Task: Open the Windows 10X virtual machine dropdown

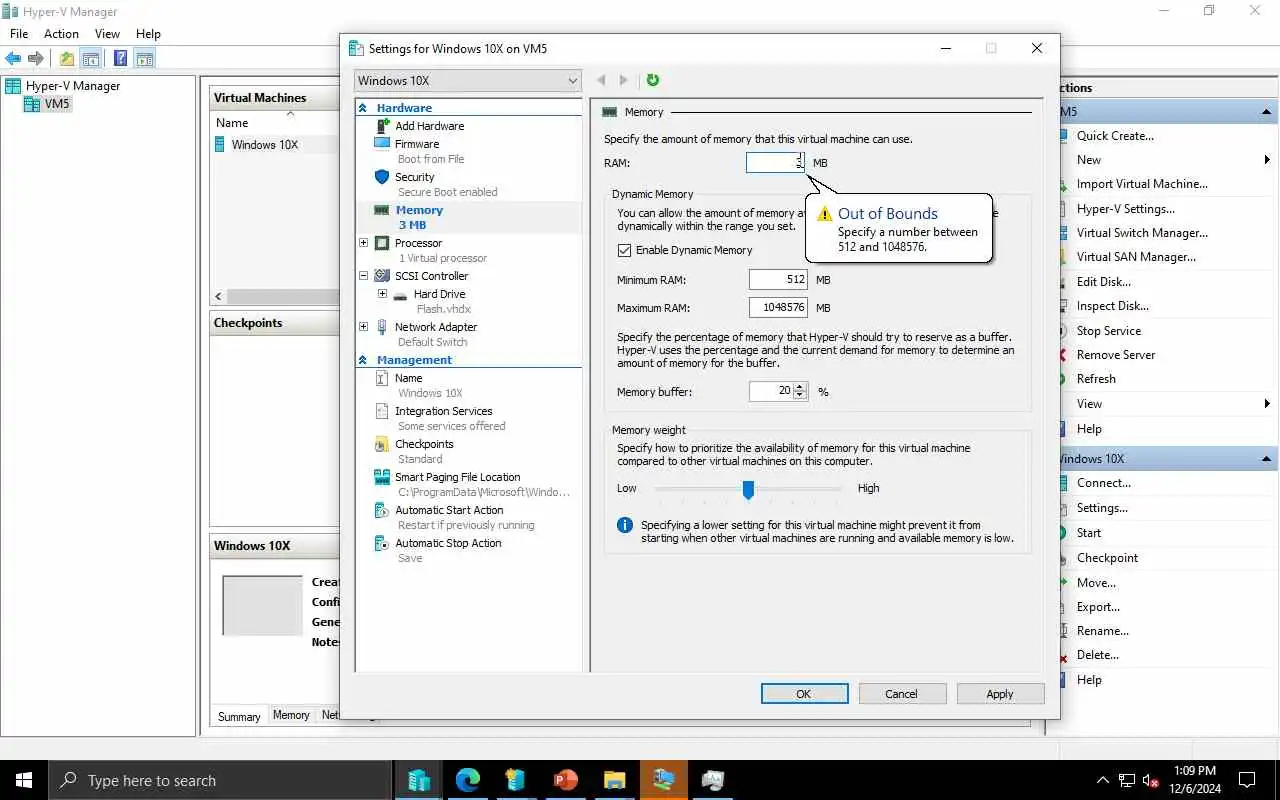Action: [x=468, y=81]
